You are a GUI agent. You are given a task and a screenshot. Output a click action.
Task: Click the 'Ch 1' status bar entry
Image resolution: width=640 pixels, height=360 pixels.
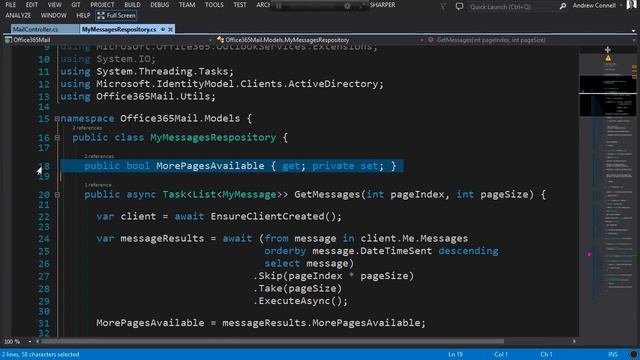(546, 354)
